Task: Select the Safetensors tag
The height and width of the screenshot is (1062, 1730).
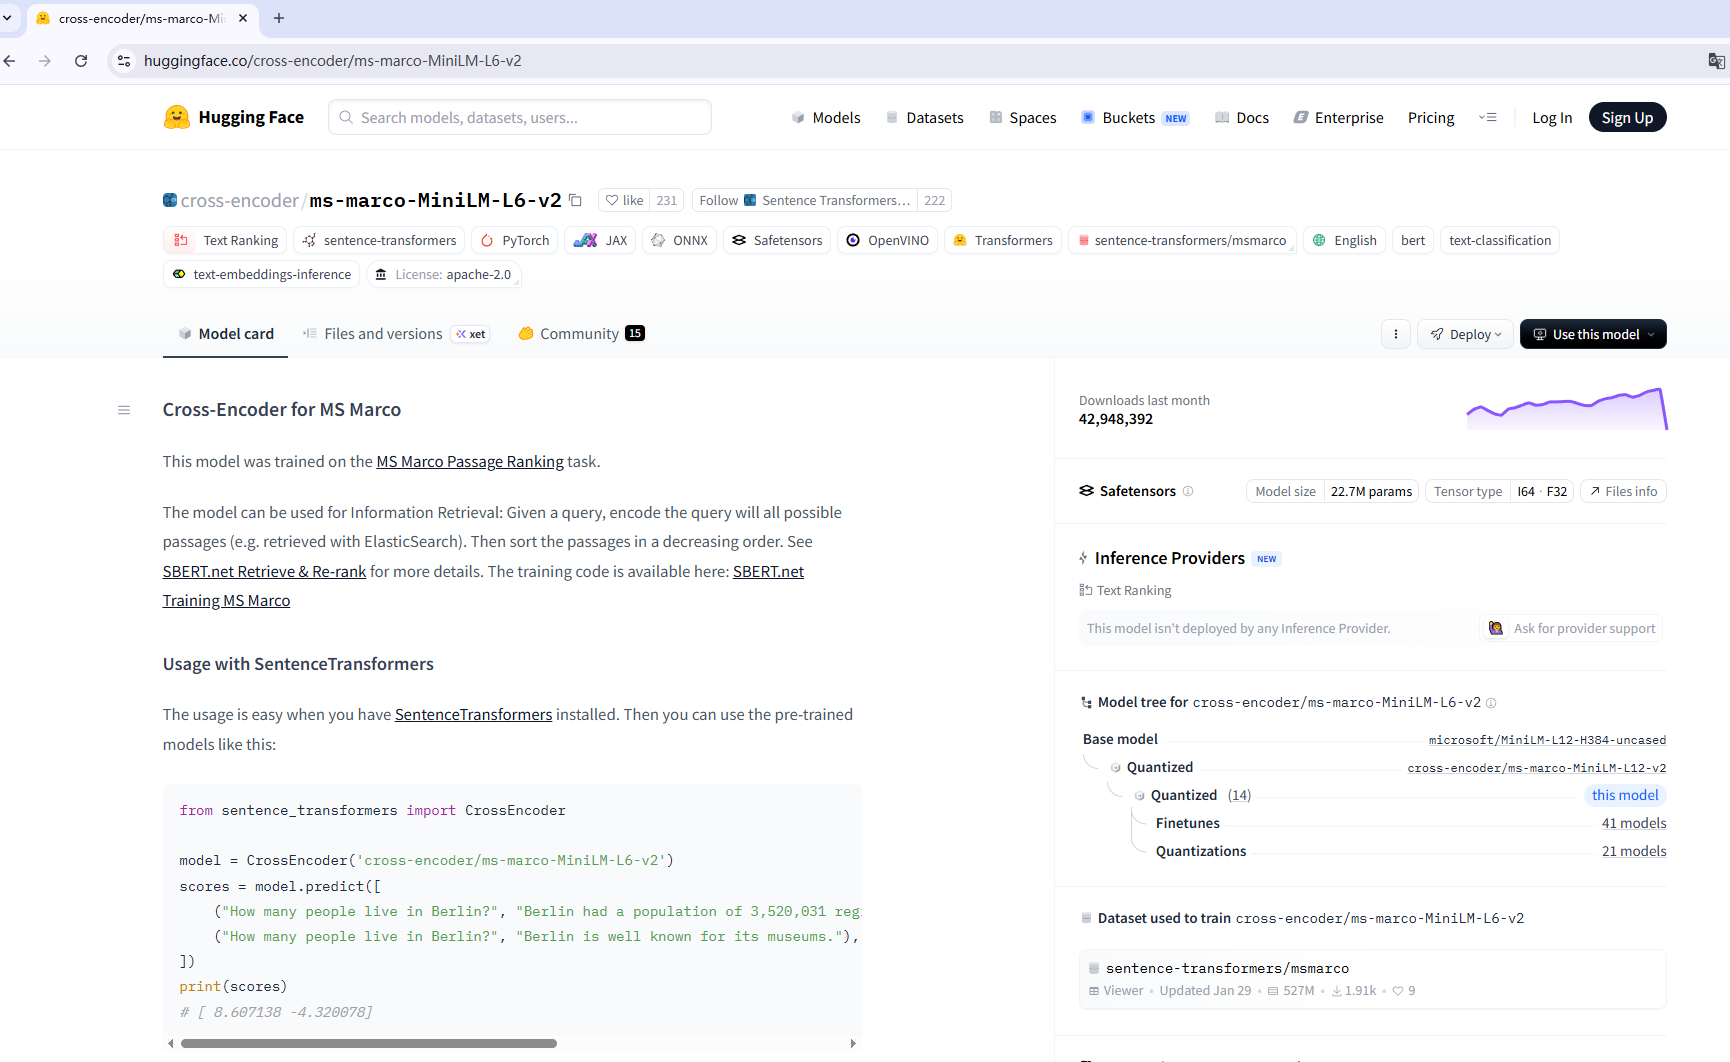Action: point(777,240)
